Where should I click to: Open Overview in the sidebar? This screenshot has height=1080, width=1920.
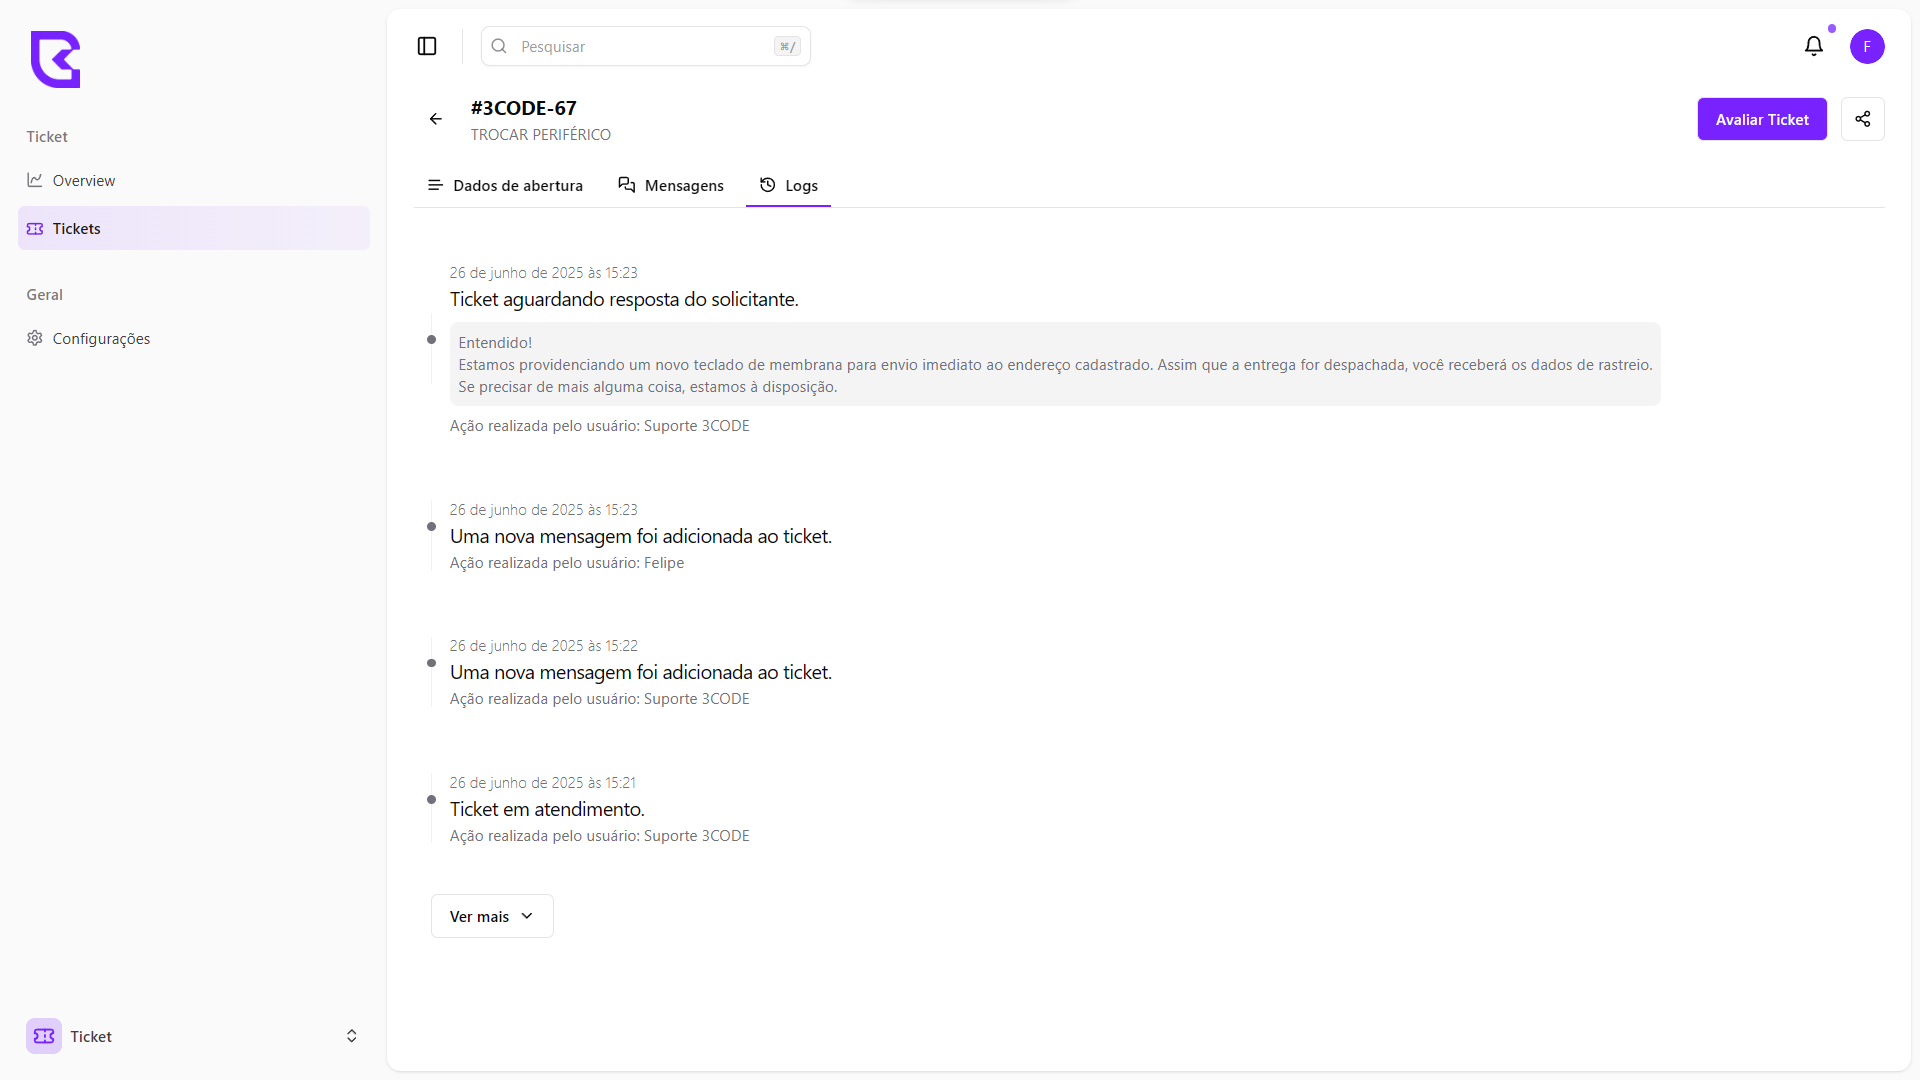pos(84,180)
